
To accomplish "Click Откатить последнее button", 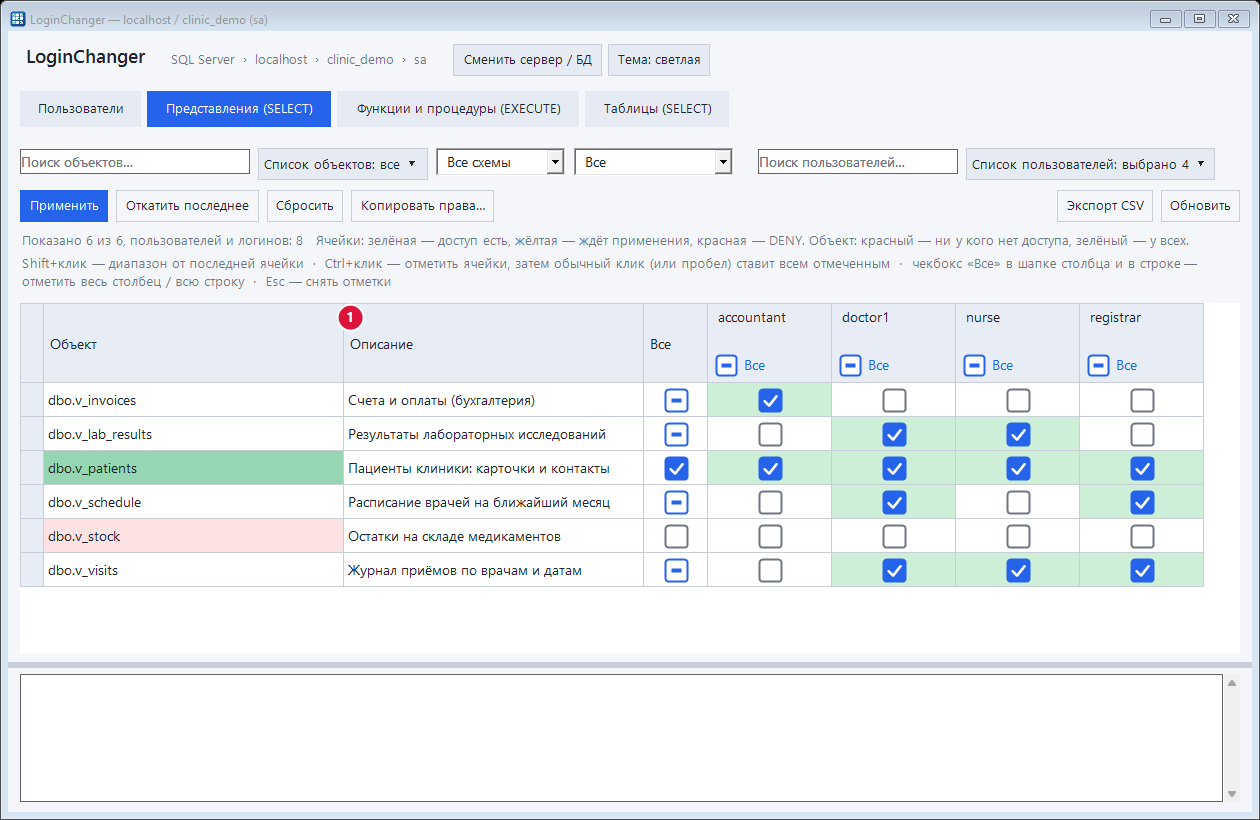I will 187,206.
